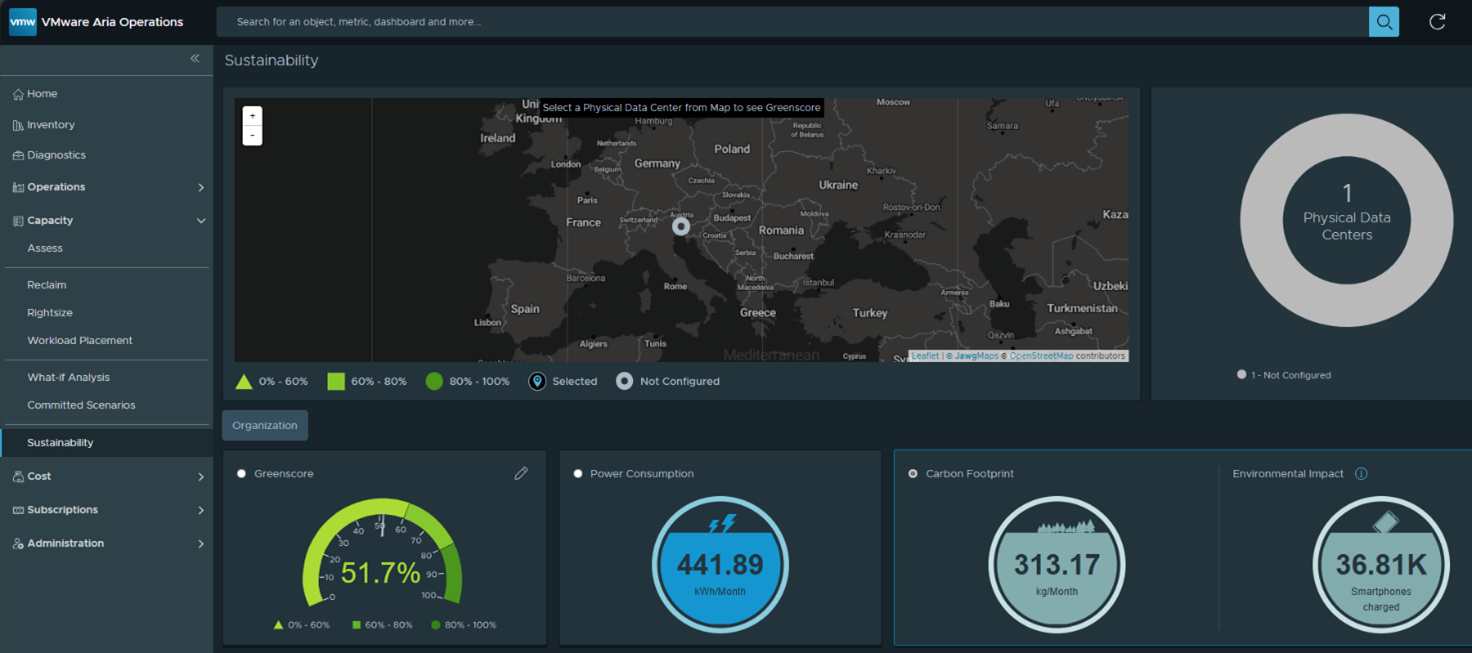
Task: Zoom out on the map
Action: click(253, 135)
